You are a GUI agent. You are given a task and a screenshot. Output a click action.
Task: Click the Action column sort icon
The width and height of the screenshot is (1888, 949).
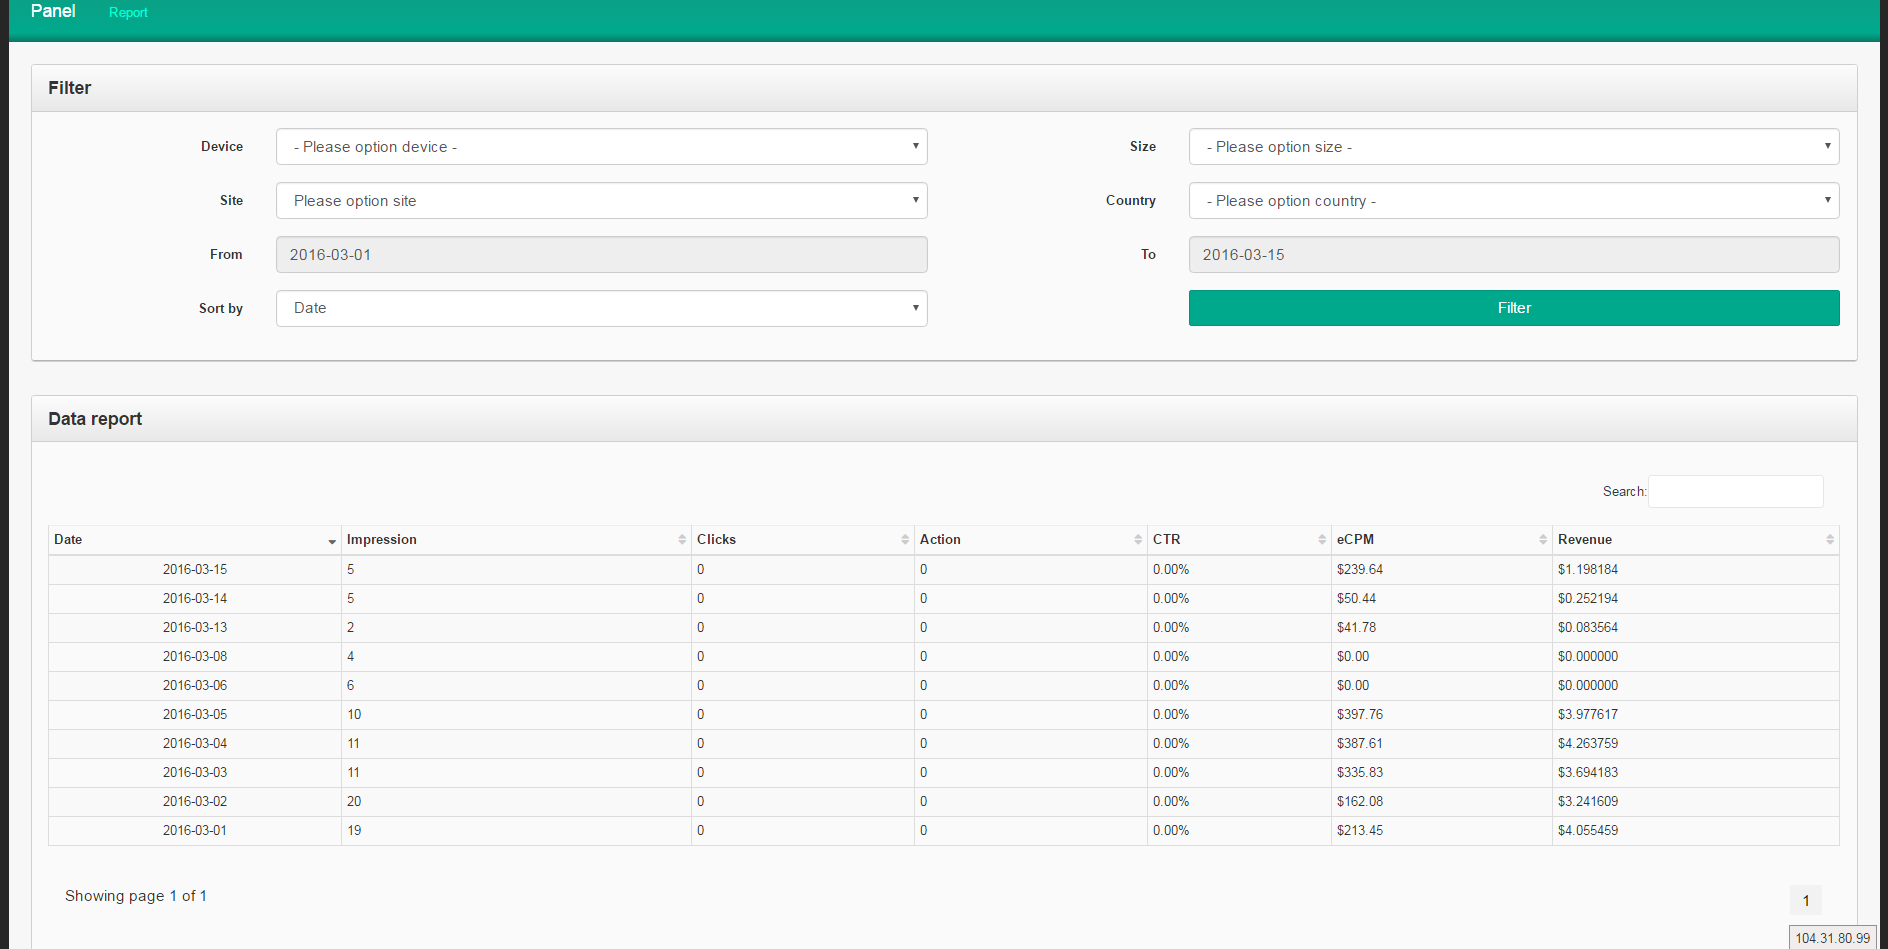click(1138, 540)
